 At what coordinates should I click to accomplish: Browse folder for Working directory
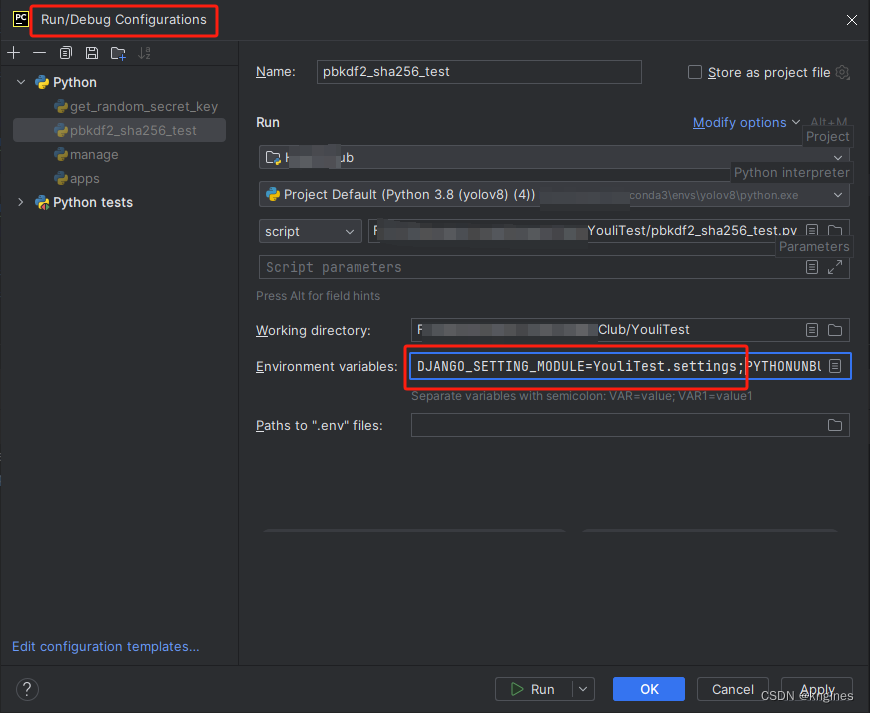[x=835, y=330]
